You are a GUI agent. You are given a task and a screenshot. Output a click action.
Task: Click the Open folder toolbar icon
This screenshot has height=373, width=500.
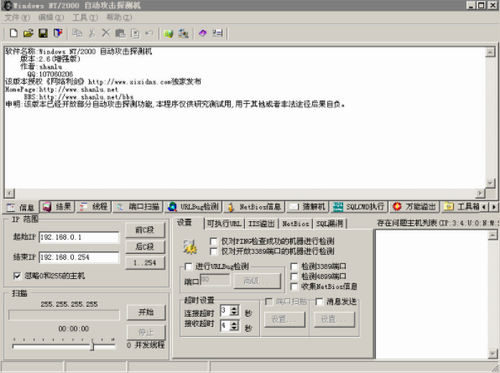click(x=28, y=33)
